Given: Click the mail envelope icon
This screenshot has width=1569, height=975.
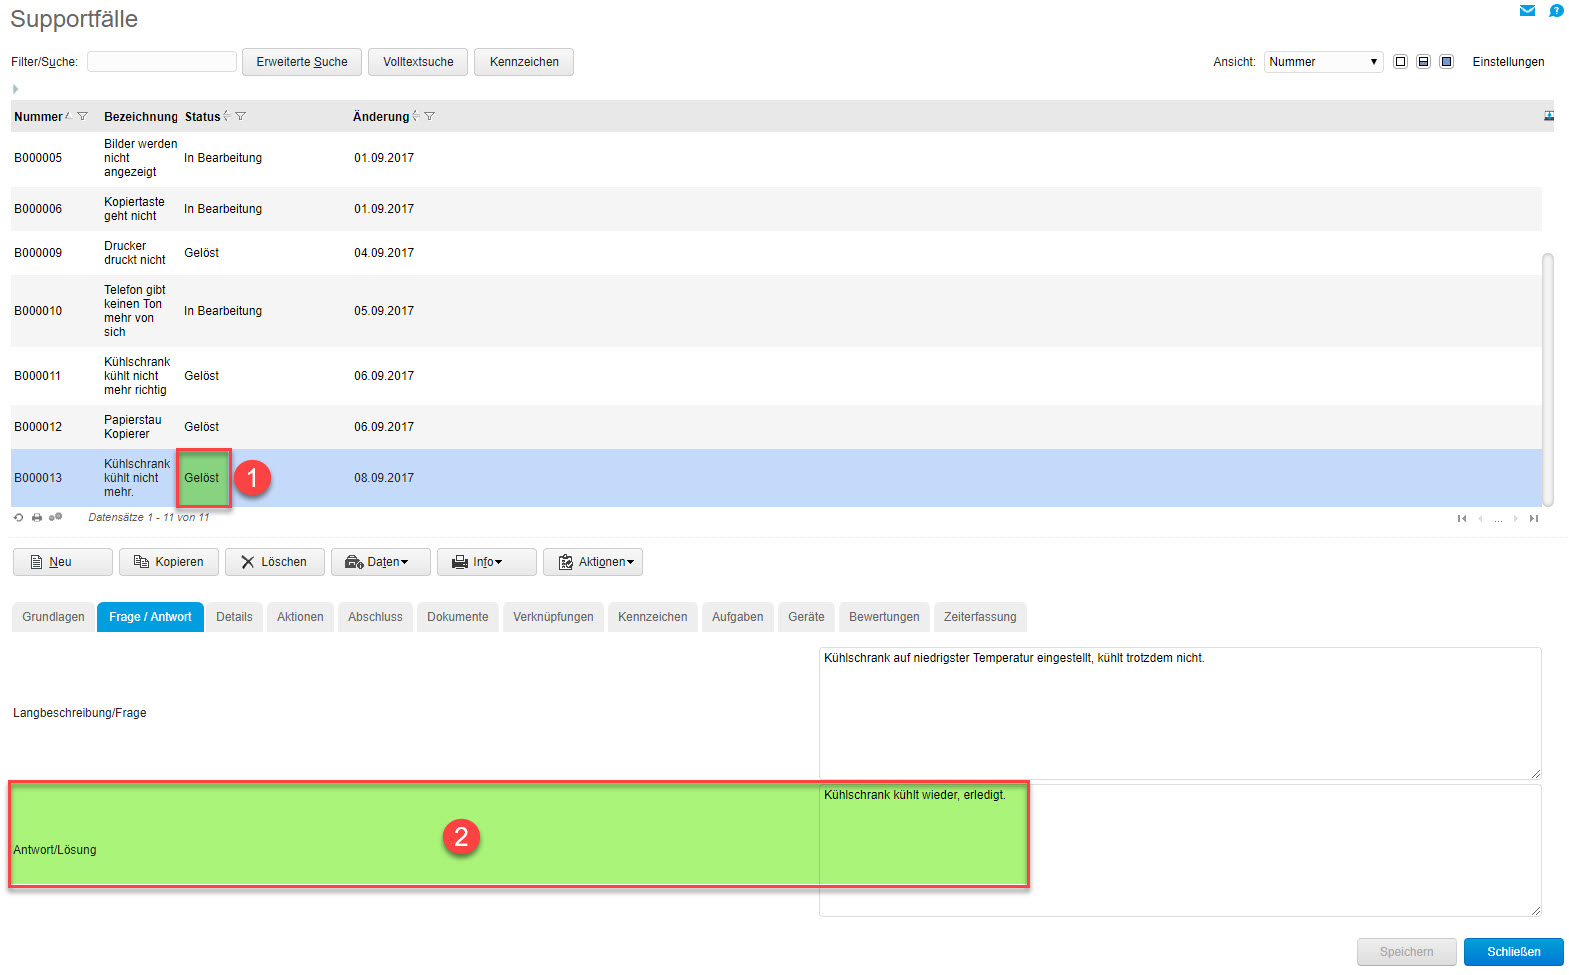Looking at the screenshot, I should point(1527,11).
